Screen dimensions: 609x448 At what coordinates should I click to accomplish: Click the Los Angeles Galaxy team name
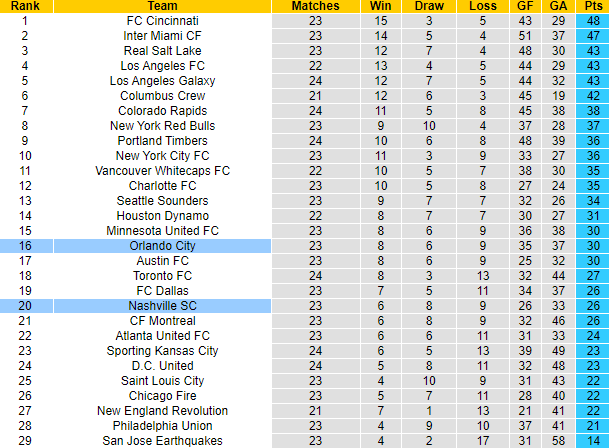(x=163, y=80)
